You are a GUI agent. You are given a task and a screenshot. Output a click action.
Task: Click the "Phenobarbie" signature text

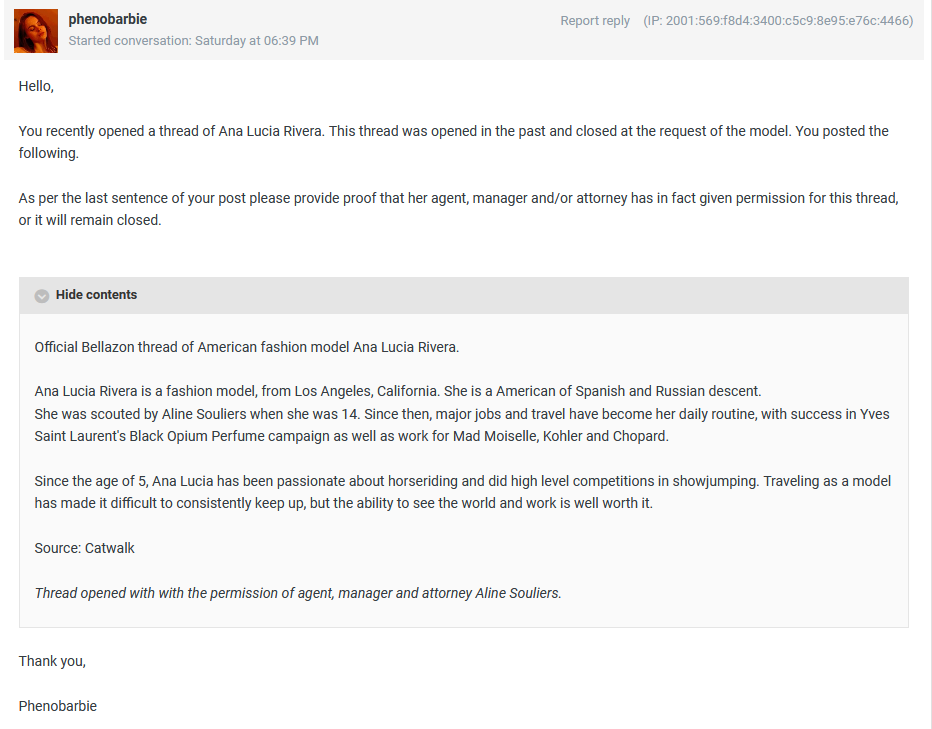coord(58,706)
